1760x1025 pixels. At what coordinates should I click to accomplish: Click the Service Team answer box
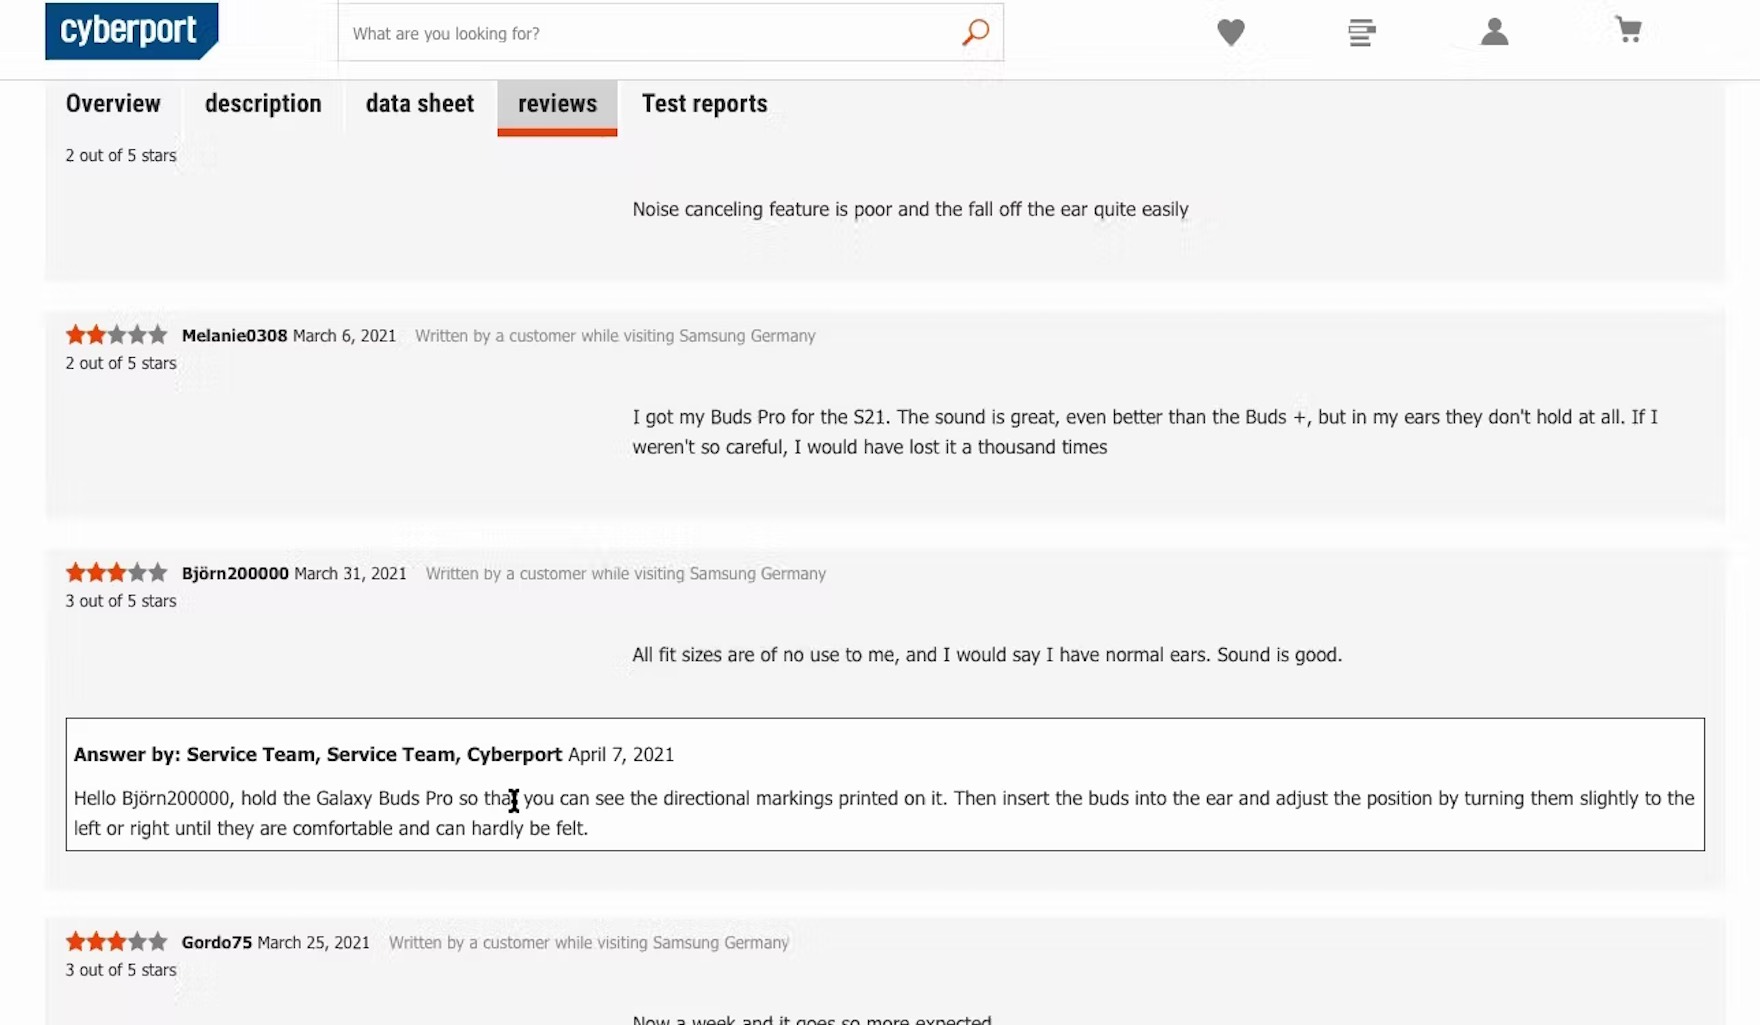[884, 785]
